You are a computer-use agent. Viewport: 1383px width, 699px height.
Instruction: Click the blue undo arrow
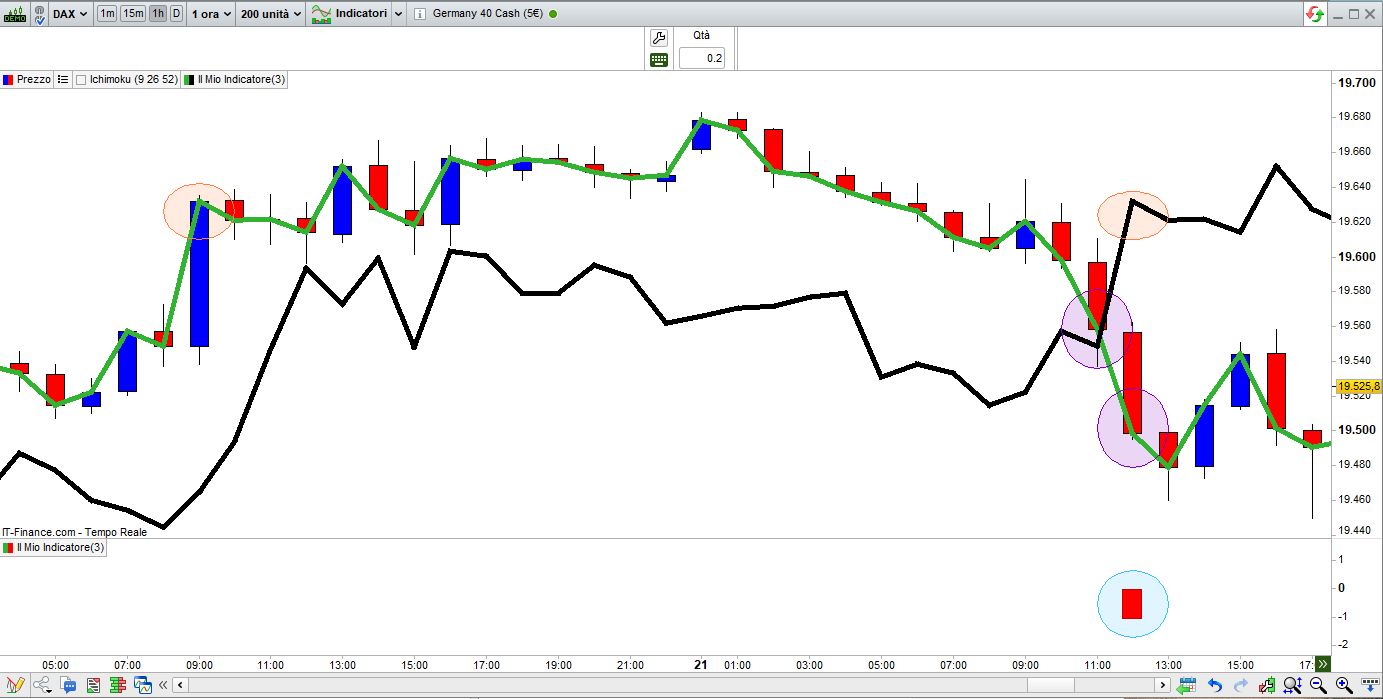click(x=1215, y=685)
